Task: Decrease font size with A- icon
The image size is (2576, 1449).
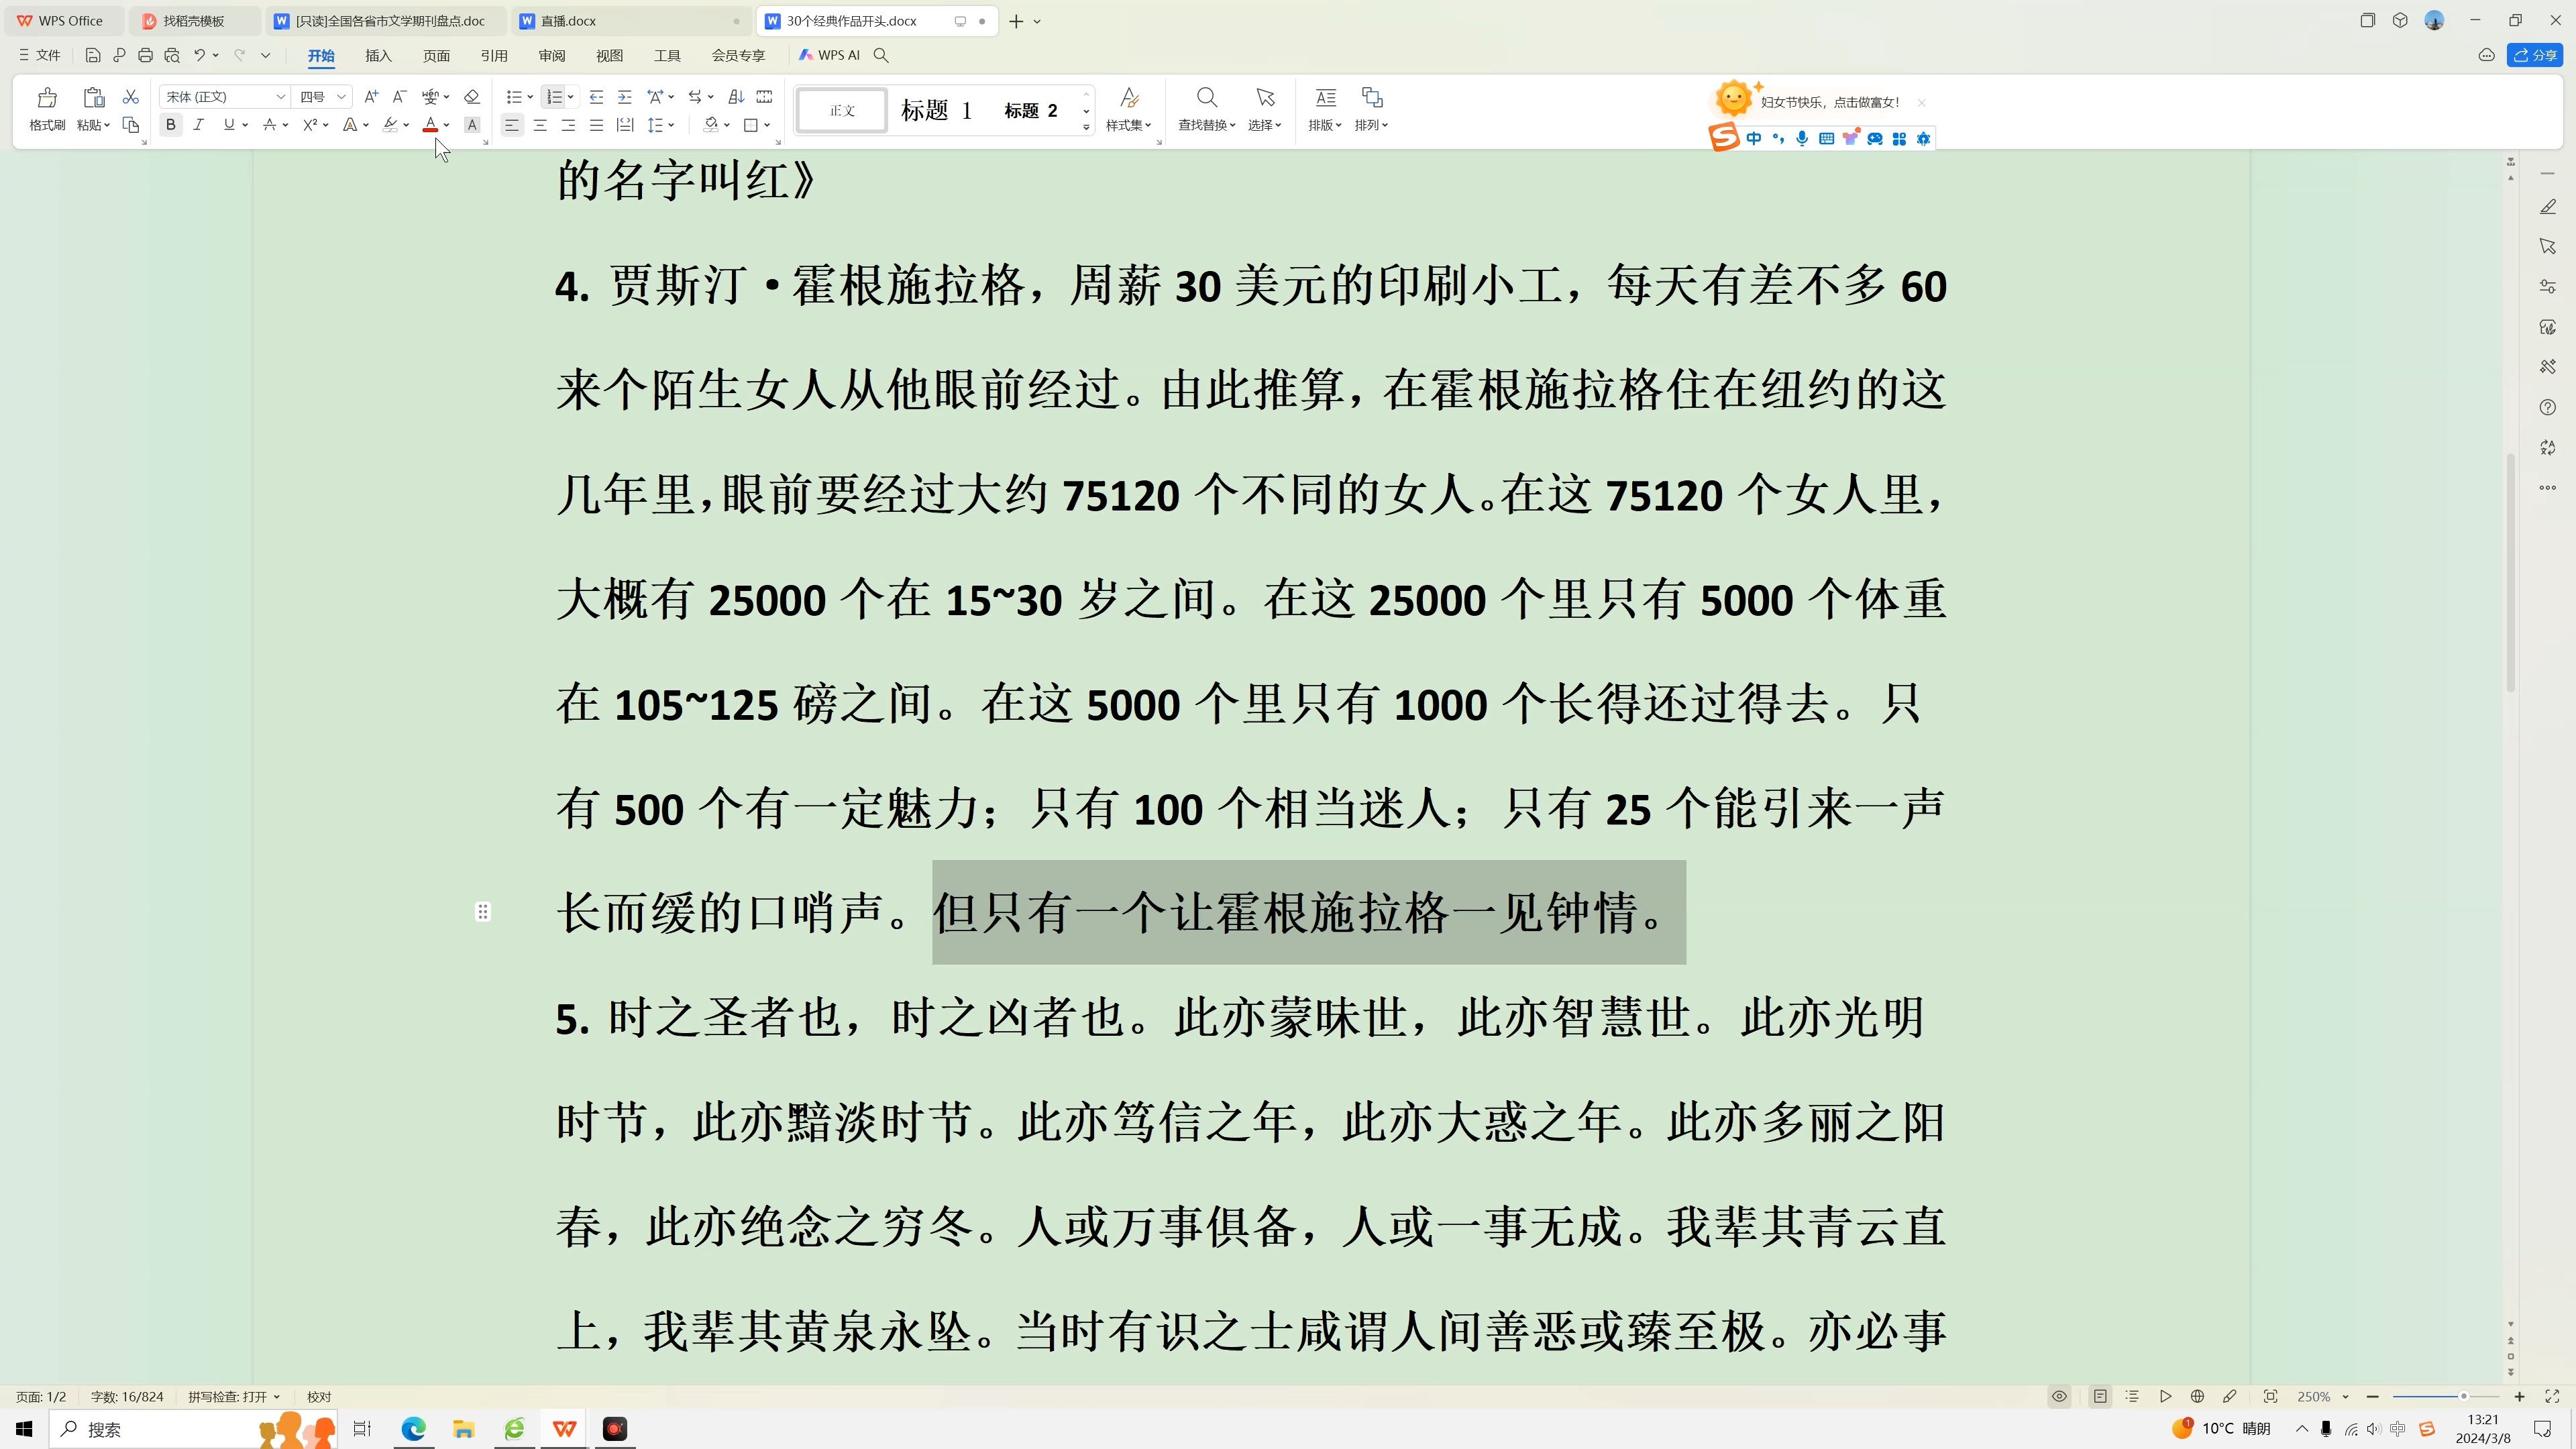Action: pos(399,97)
